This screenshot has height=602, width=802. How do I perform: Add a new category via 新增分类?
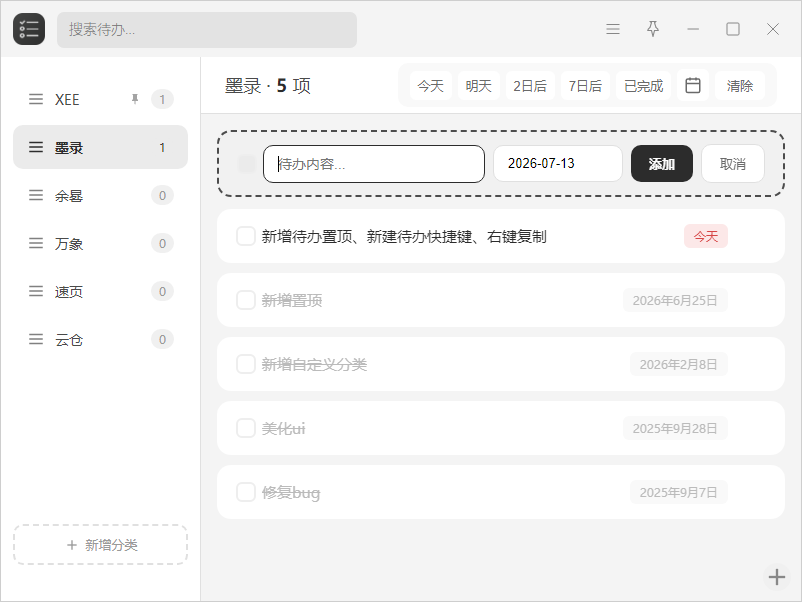100,545
